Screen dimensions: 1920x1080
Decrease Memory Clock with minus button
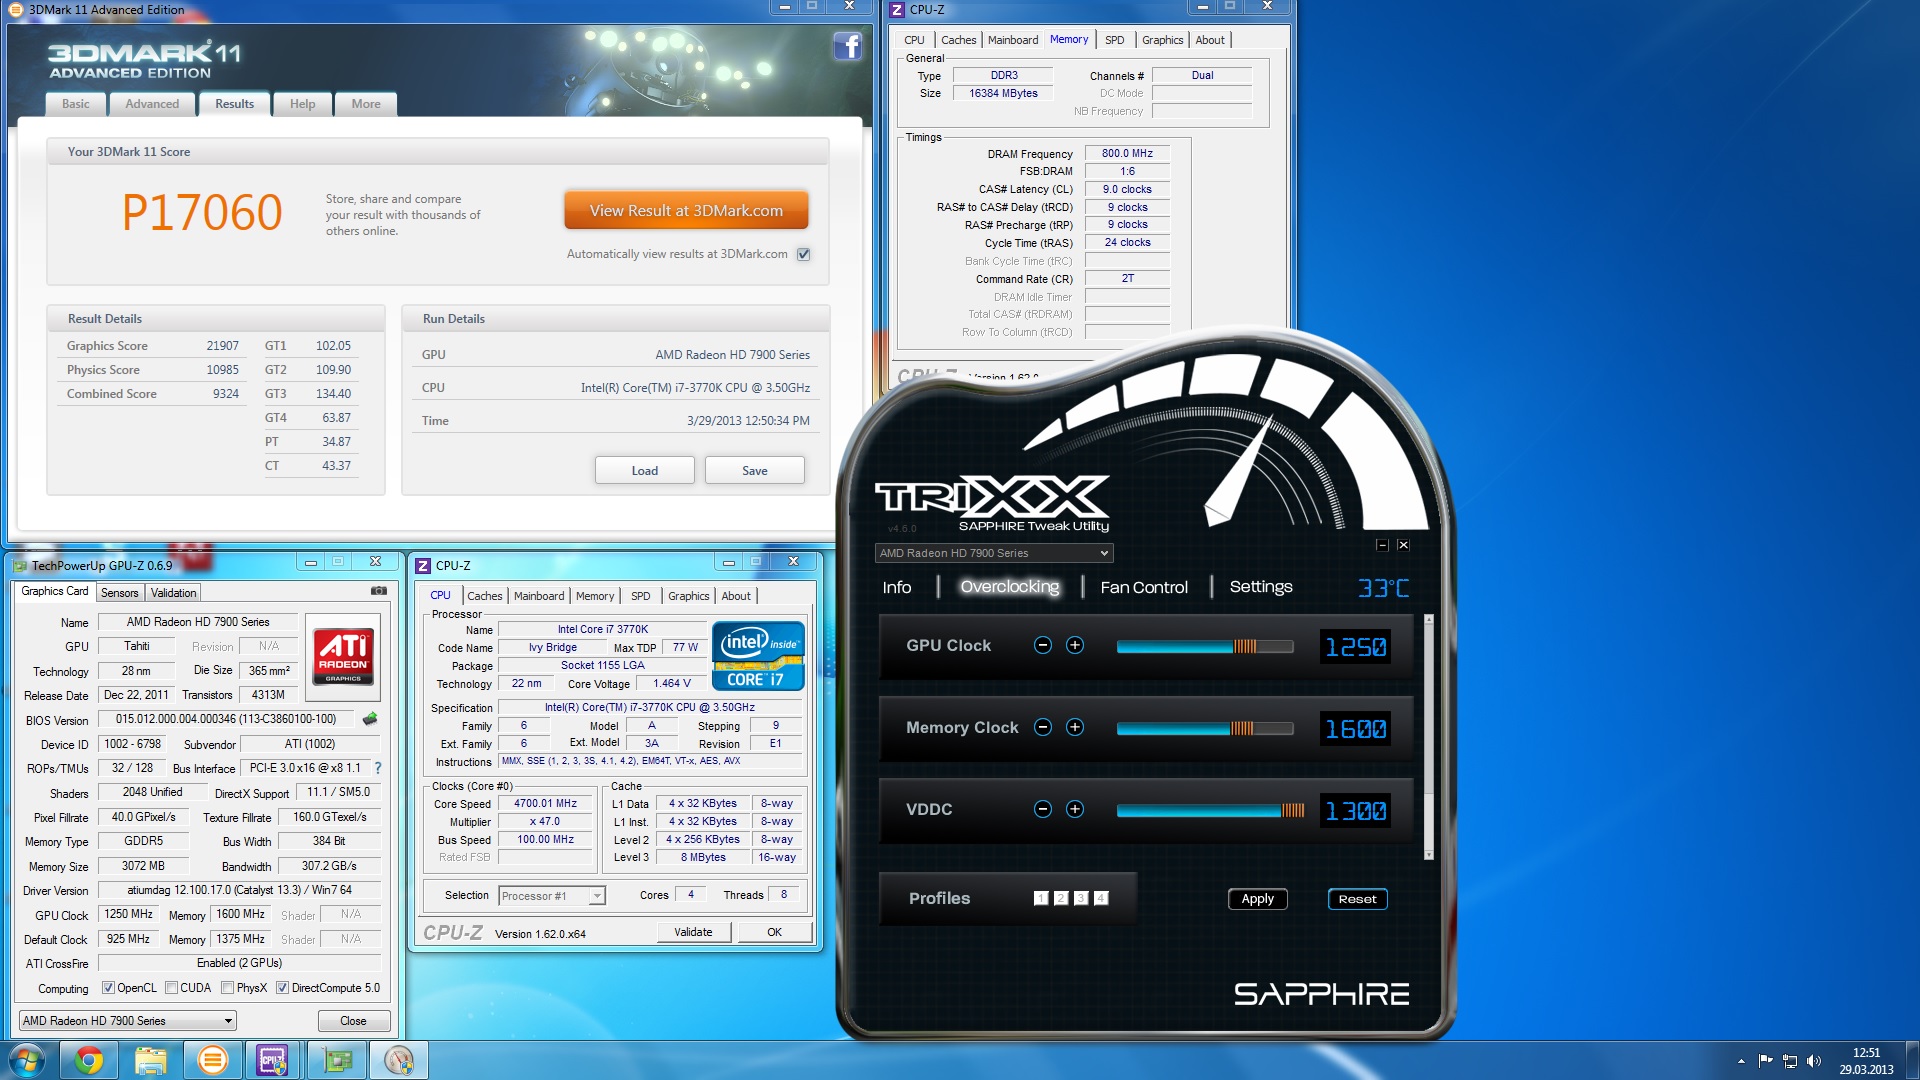click(x=1043, y=727)
